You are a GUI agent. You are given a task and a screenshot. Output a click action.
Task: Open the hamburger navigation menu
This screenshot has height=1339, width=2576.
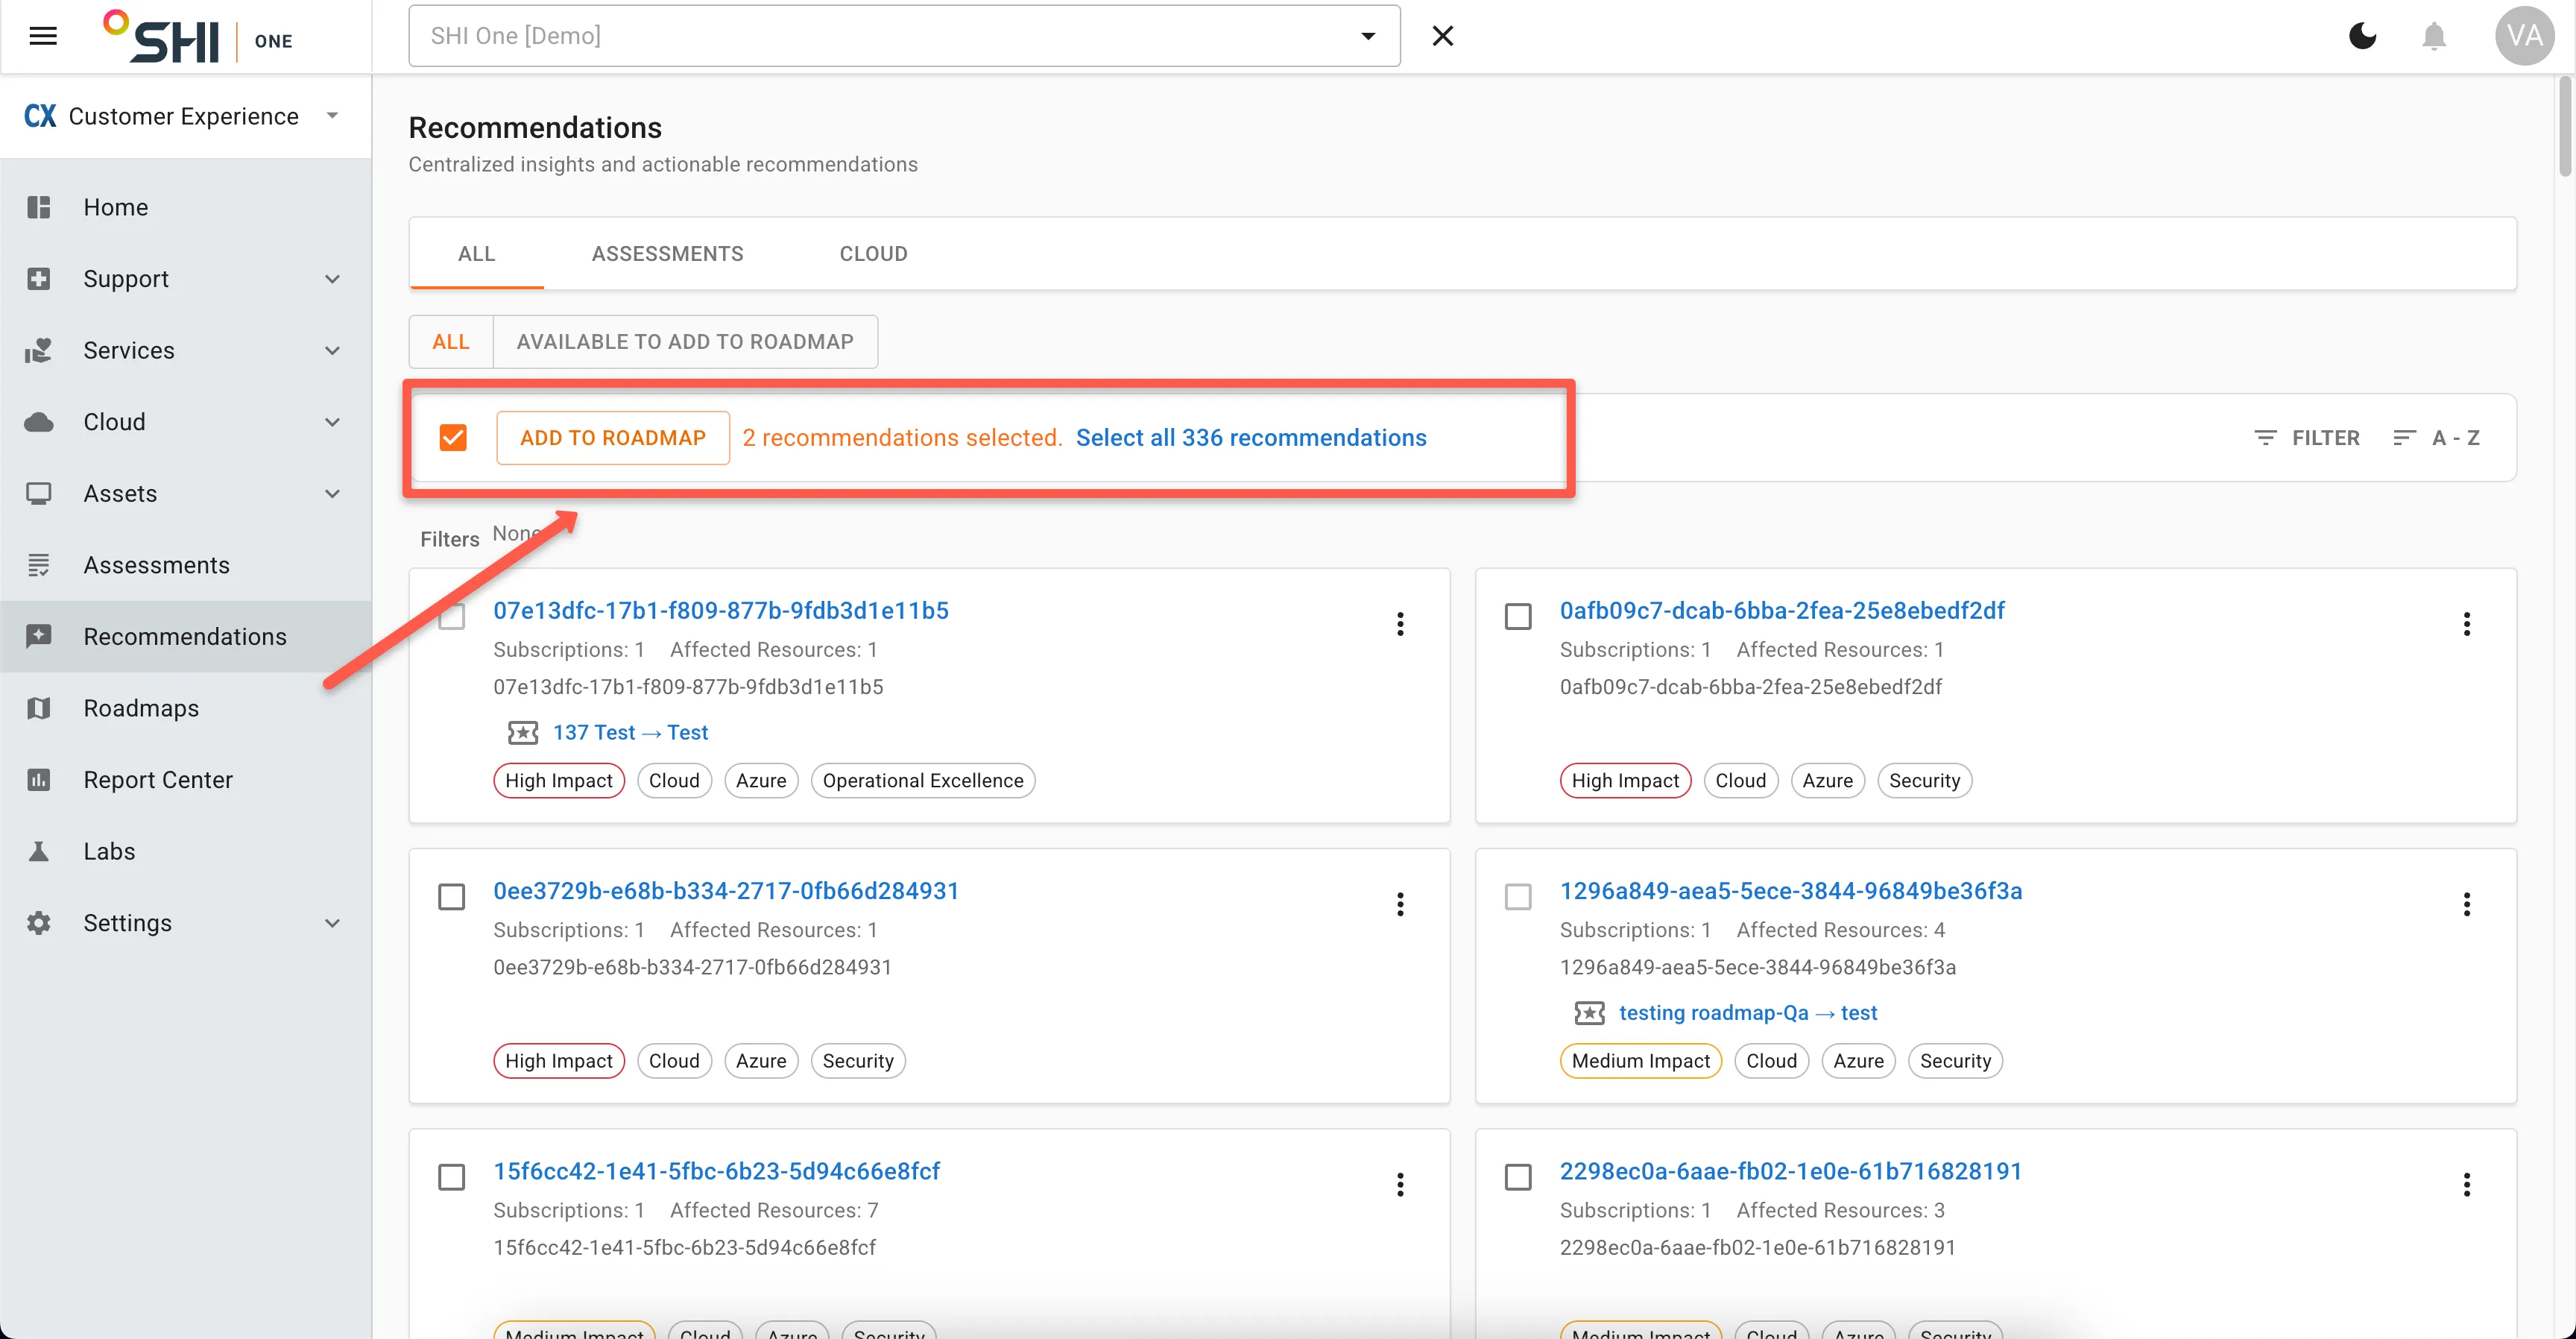click(x=43, y=37)
